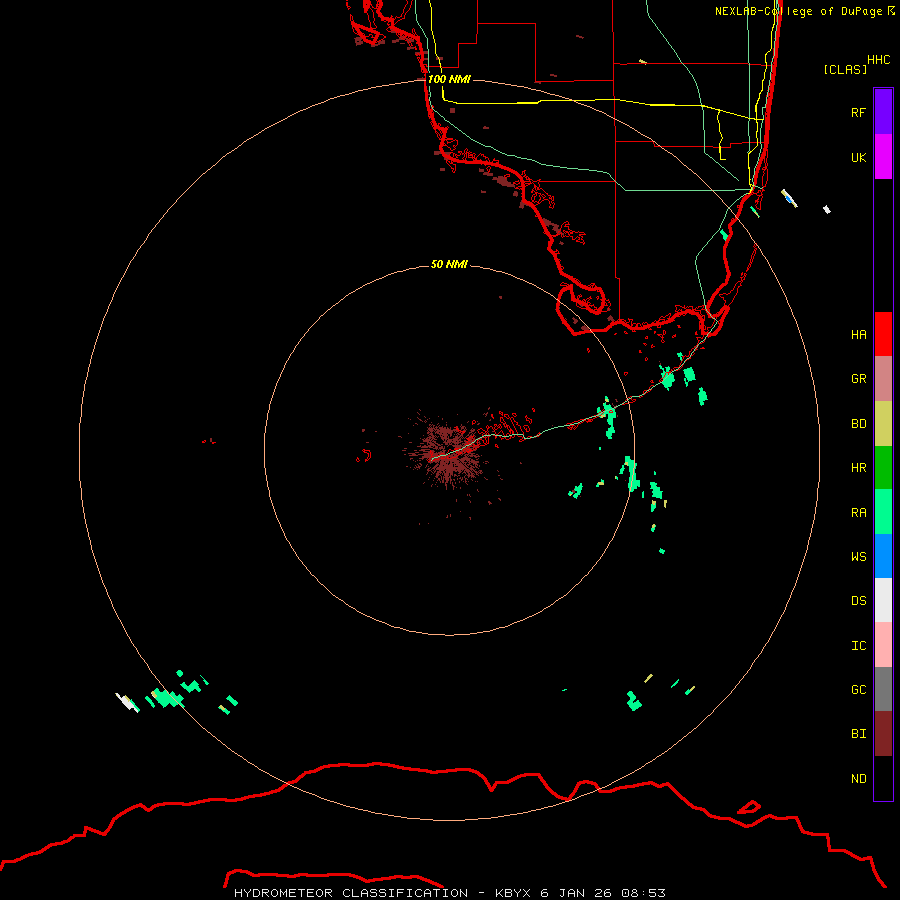
Task: Click the RF purple legend swatch
Action: (883, 112)
